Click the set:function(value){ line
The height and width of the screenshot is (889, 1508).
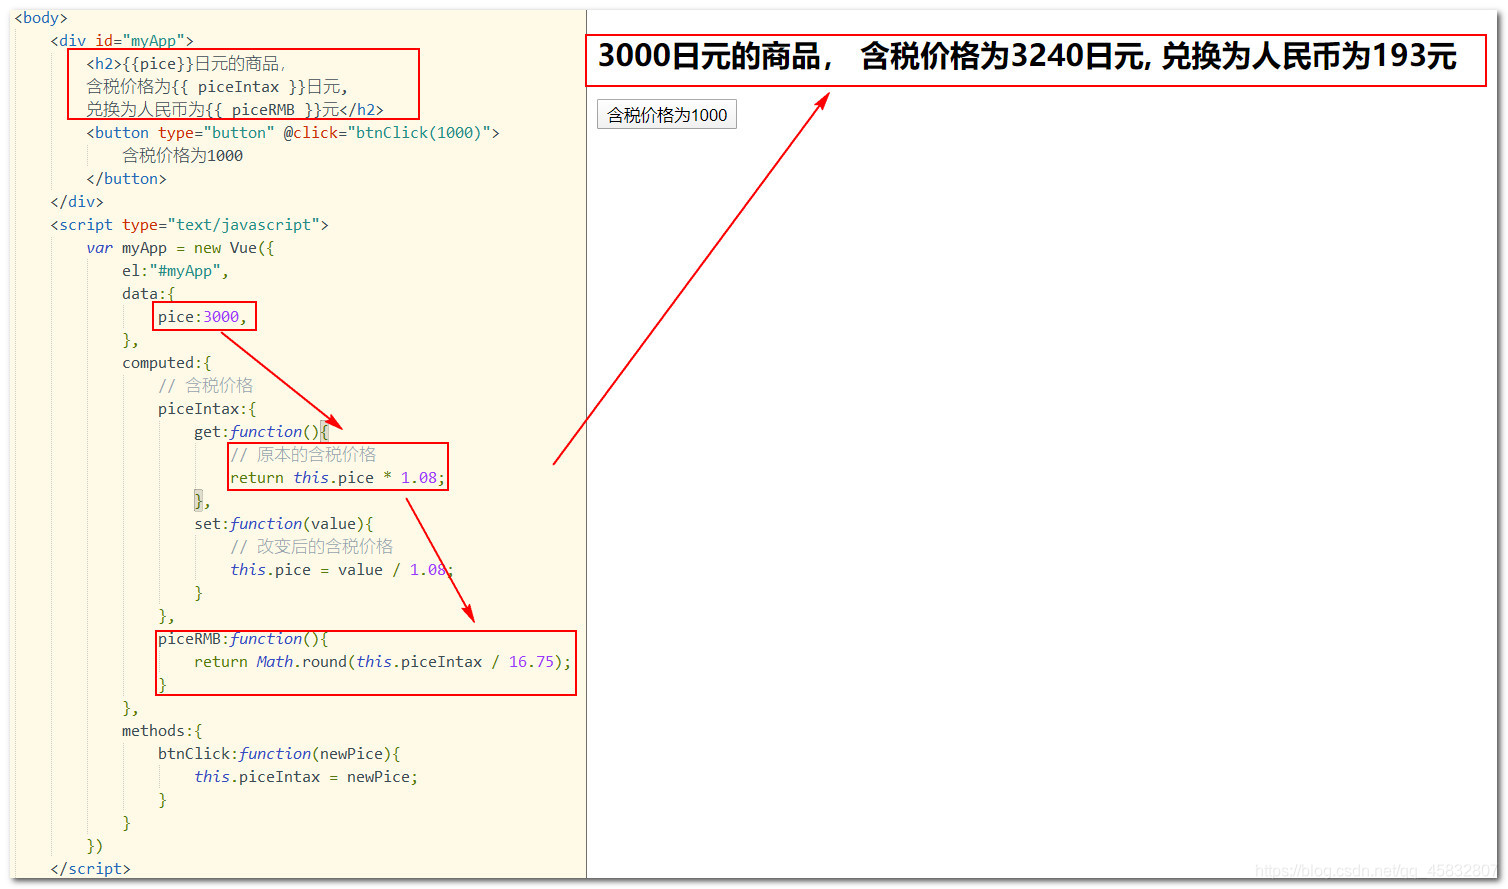tap(284, 524)
